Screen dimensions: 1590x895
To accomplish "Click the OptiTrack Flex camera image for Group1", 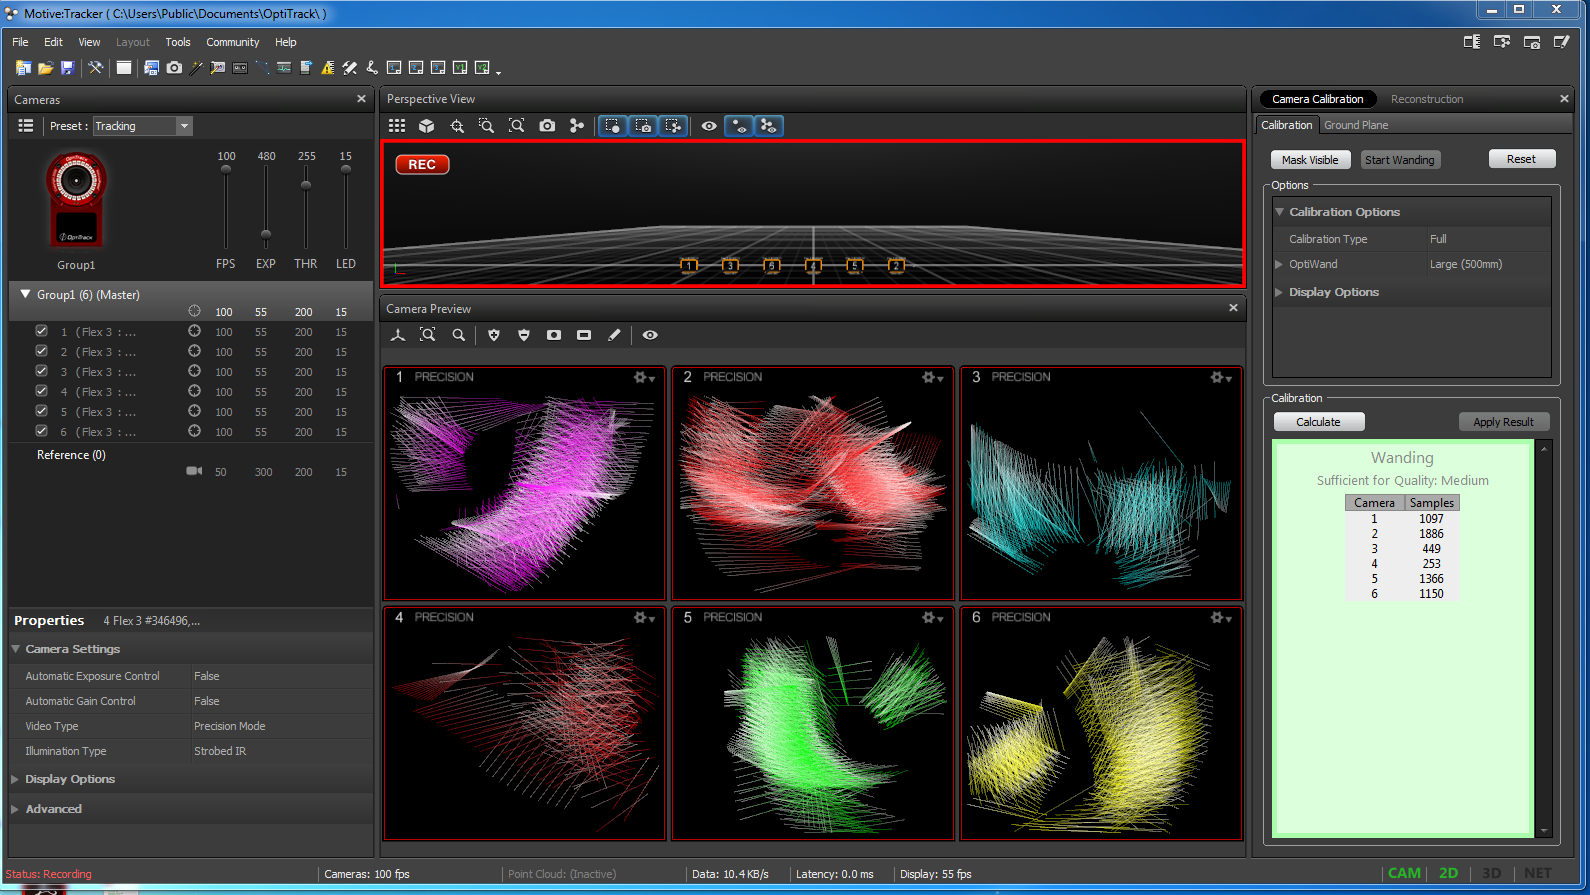I will tap(76, 200).
